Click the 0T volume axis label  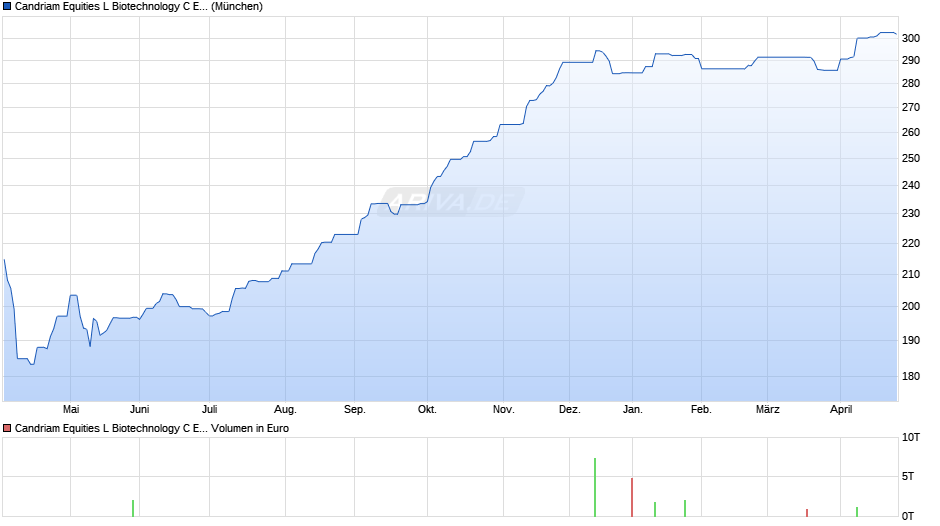click(x=908, y=516)
